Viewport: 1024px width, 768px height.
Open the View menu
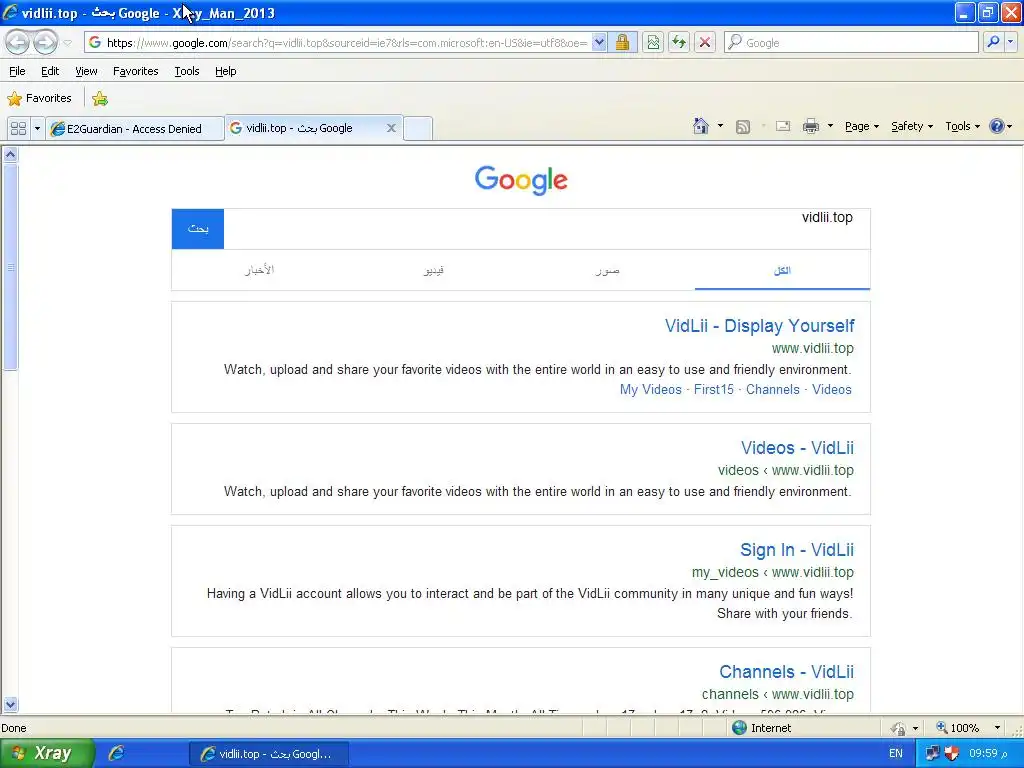coord(86,71)
